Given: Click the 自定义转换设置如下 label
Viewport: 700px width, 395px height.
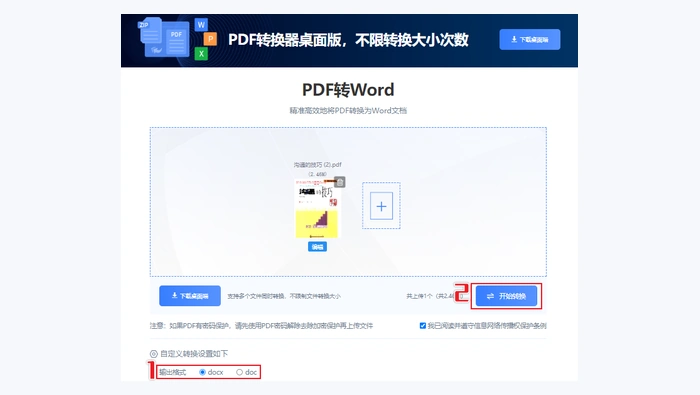Looking at the screenshot, I should (194, 354).
